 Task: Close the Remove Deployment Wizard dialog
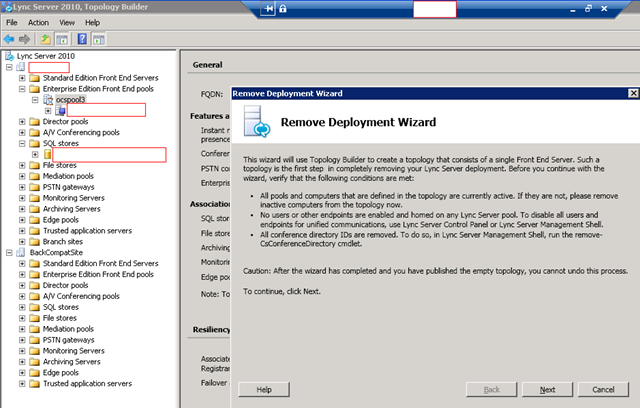click(633, 93)
